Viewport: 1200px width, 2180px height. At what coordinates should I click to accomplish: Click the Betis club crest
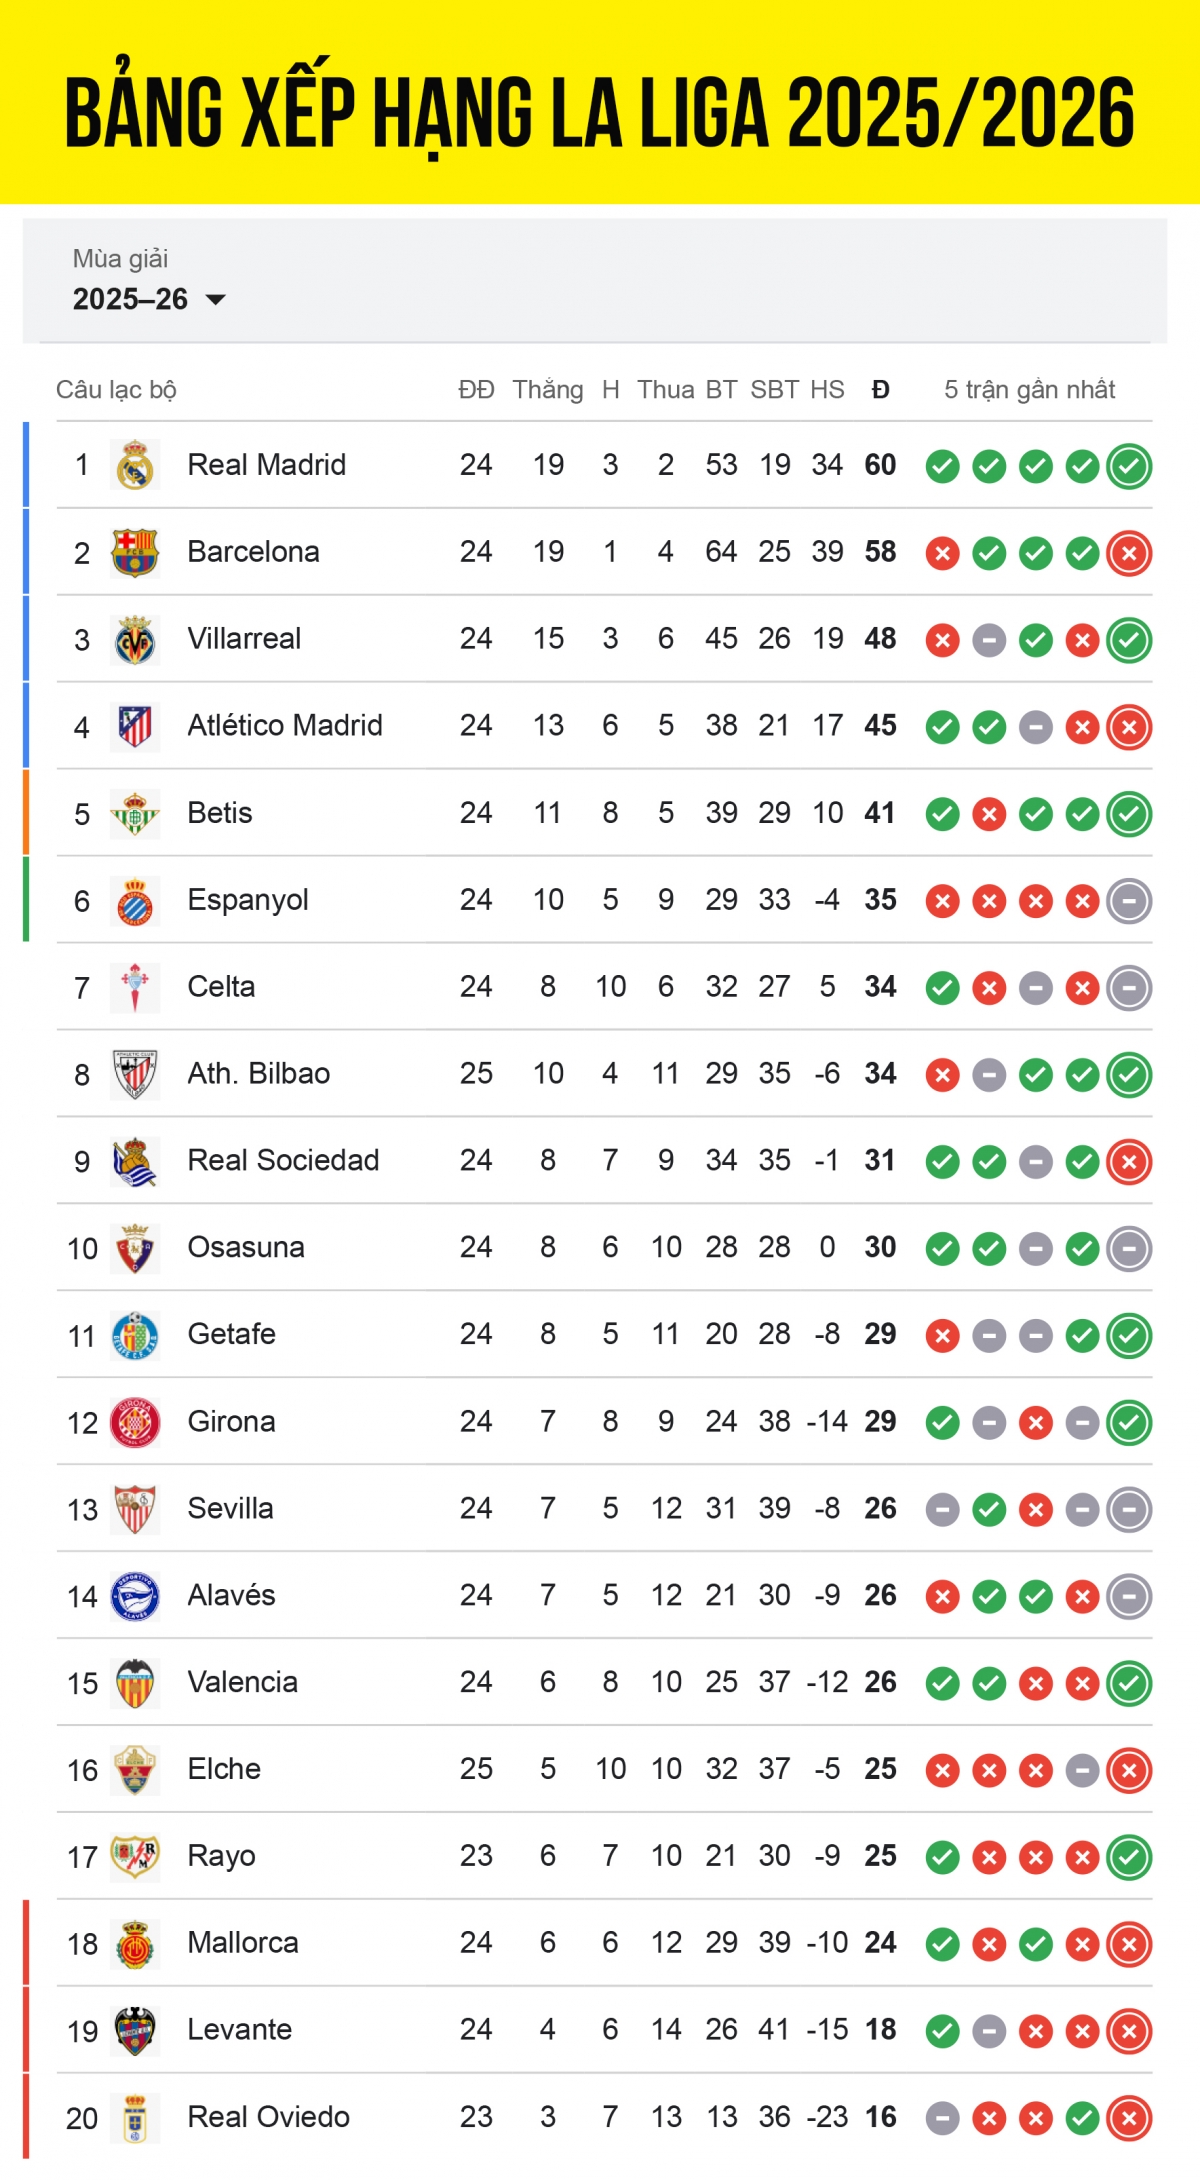pos(135,813)
